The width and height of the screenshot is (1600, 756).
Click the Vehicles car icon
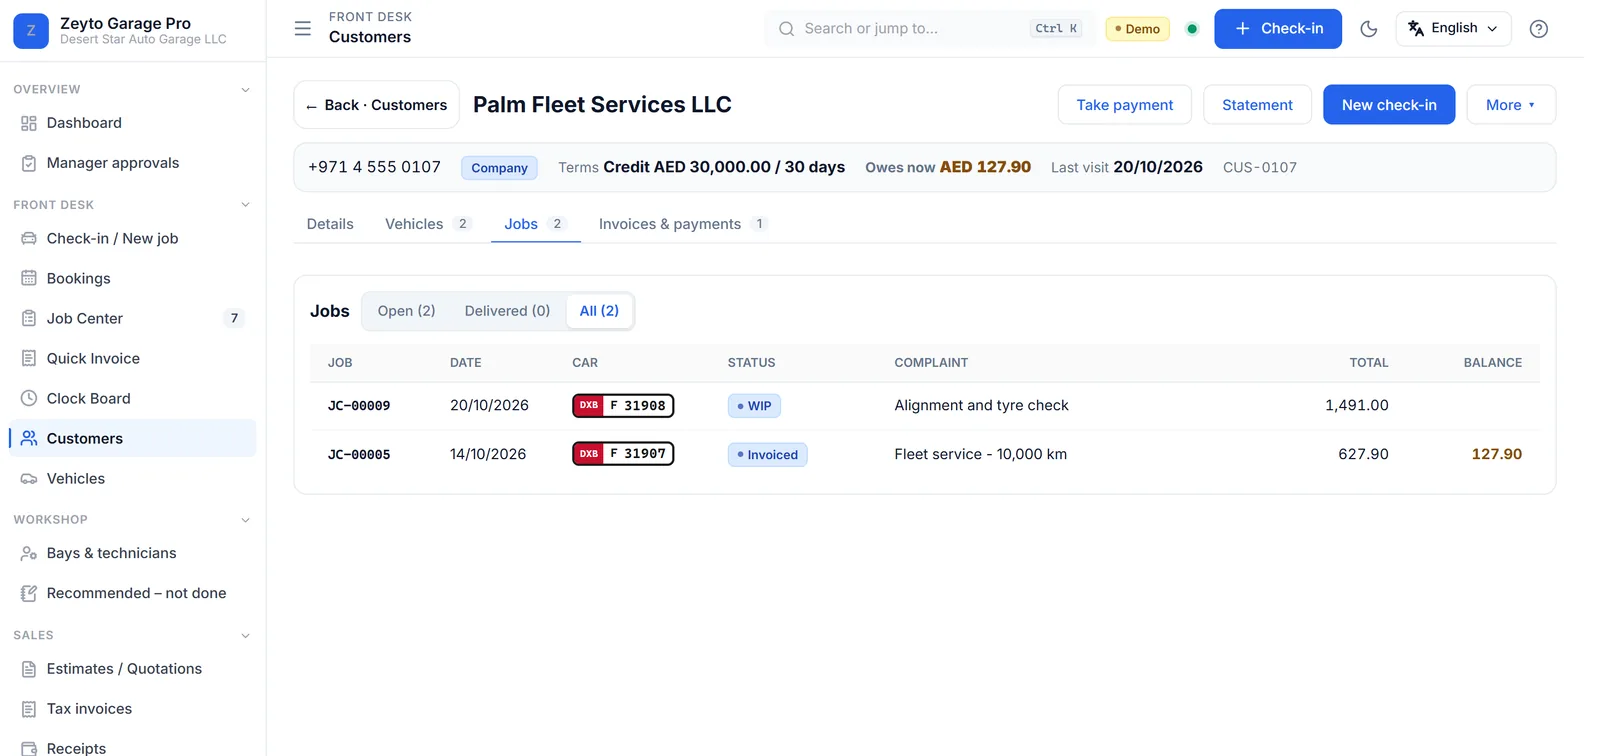29,479
